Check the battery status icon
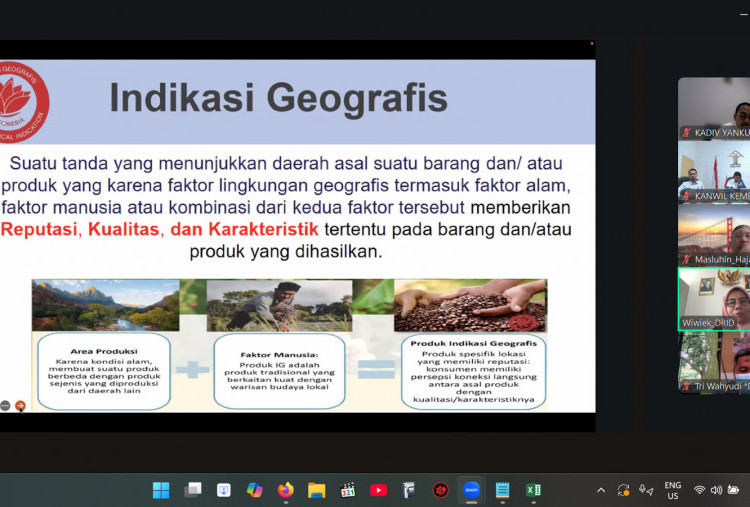 click(x=733, y=490)
